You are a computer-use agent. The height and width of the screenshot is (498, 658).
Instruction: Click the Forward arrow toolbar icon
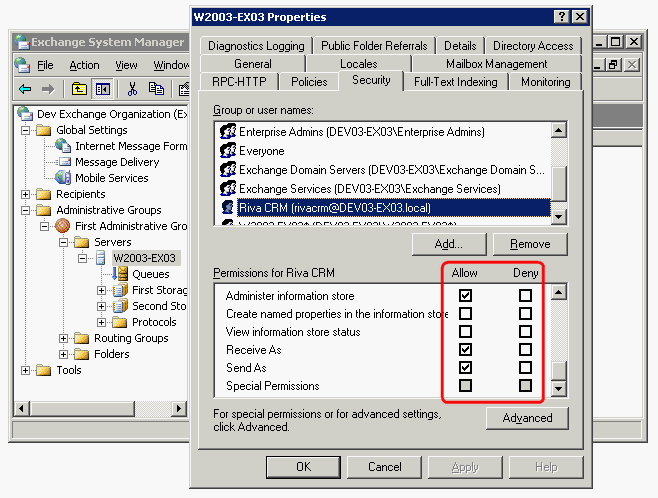point(48,89)
